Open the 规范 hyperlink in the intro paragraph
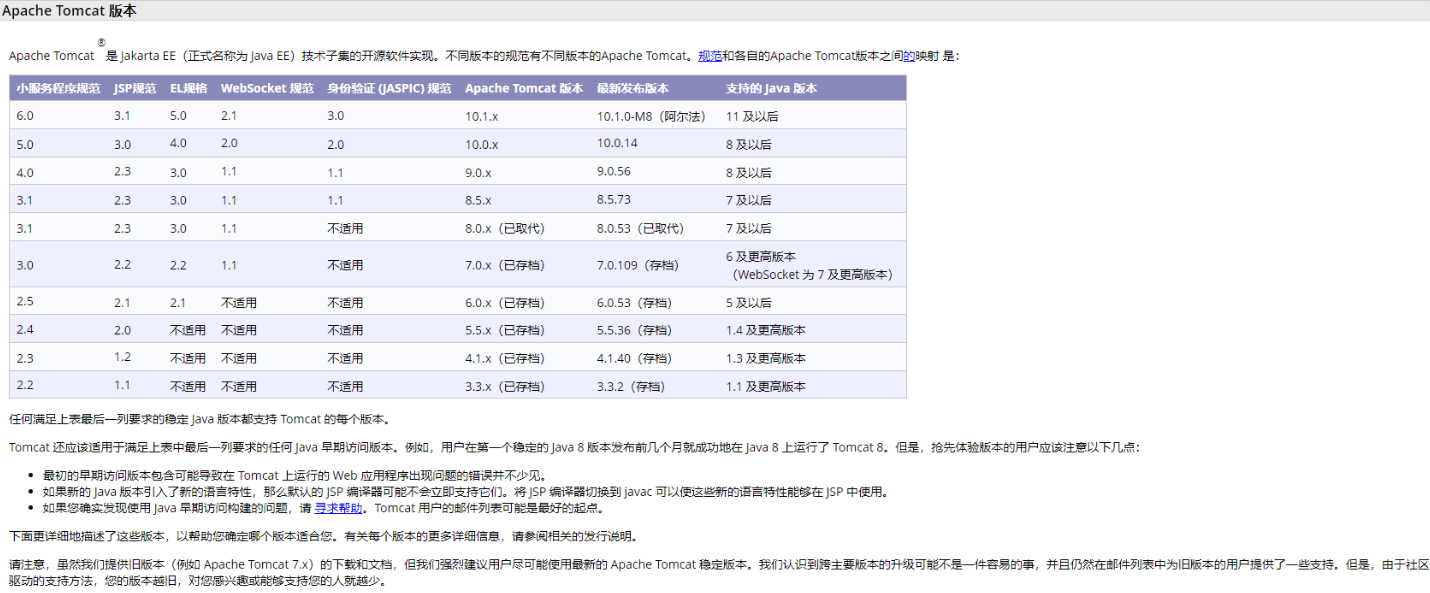Viewport: 1430px width, 593px height. 710,56
